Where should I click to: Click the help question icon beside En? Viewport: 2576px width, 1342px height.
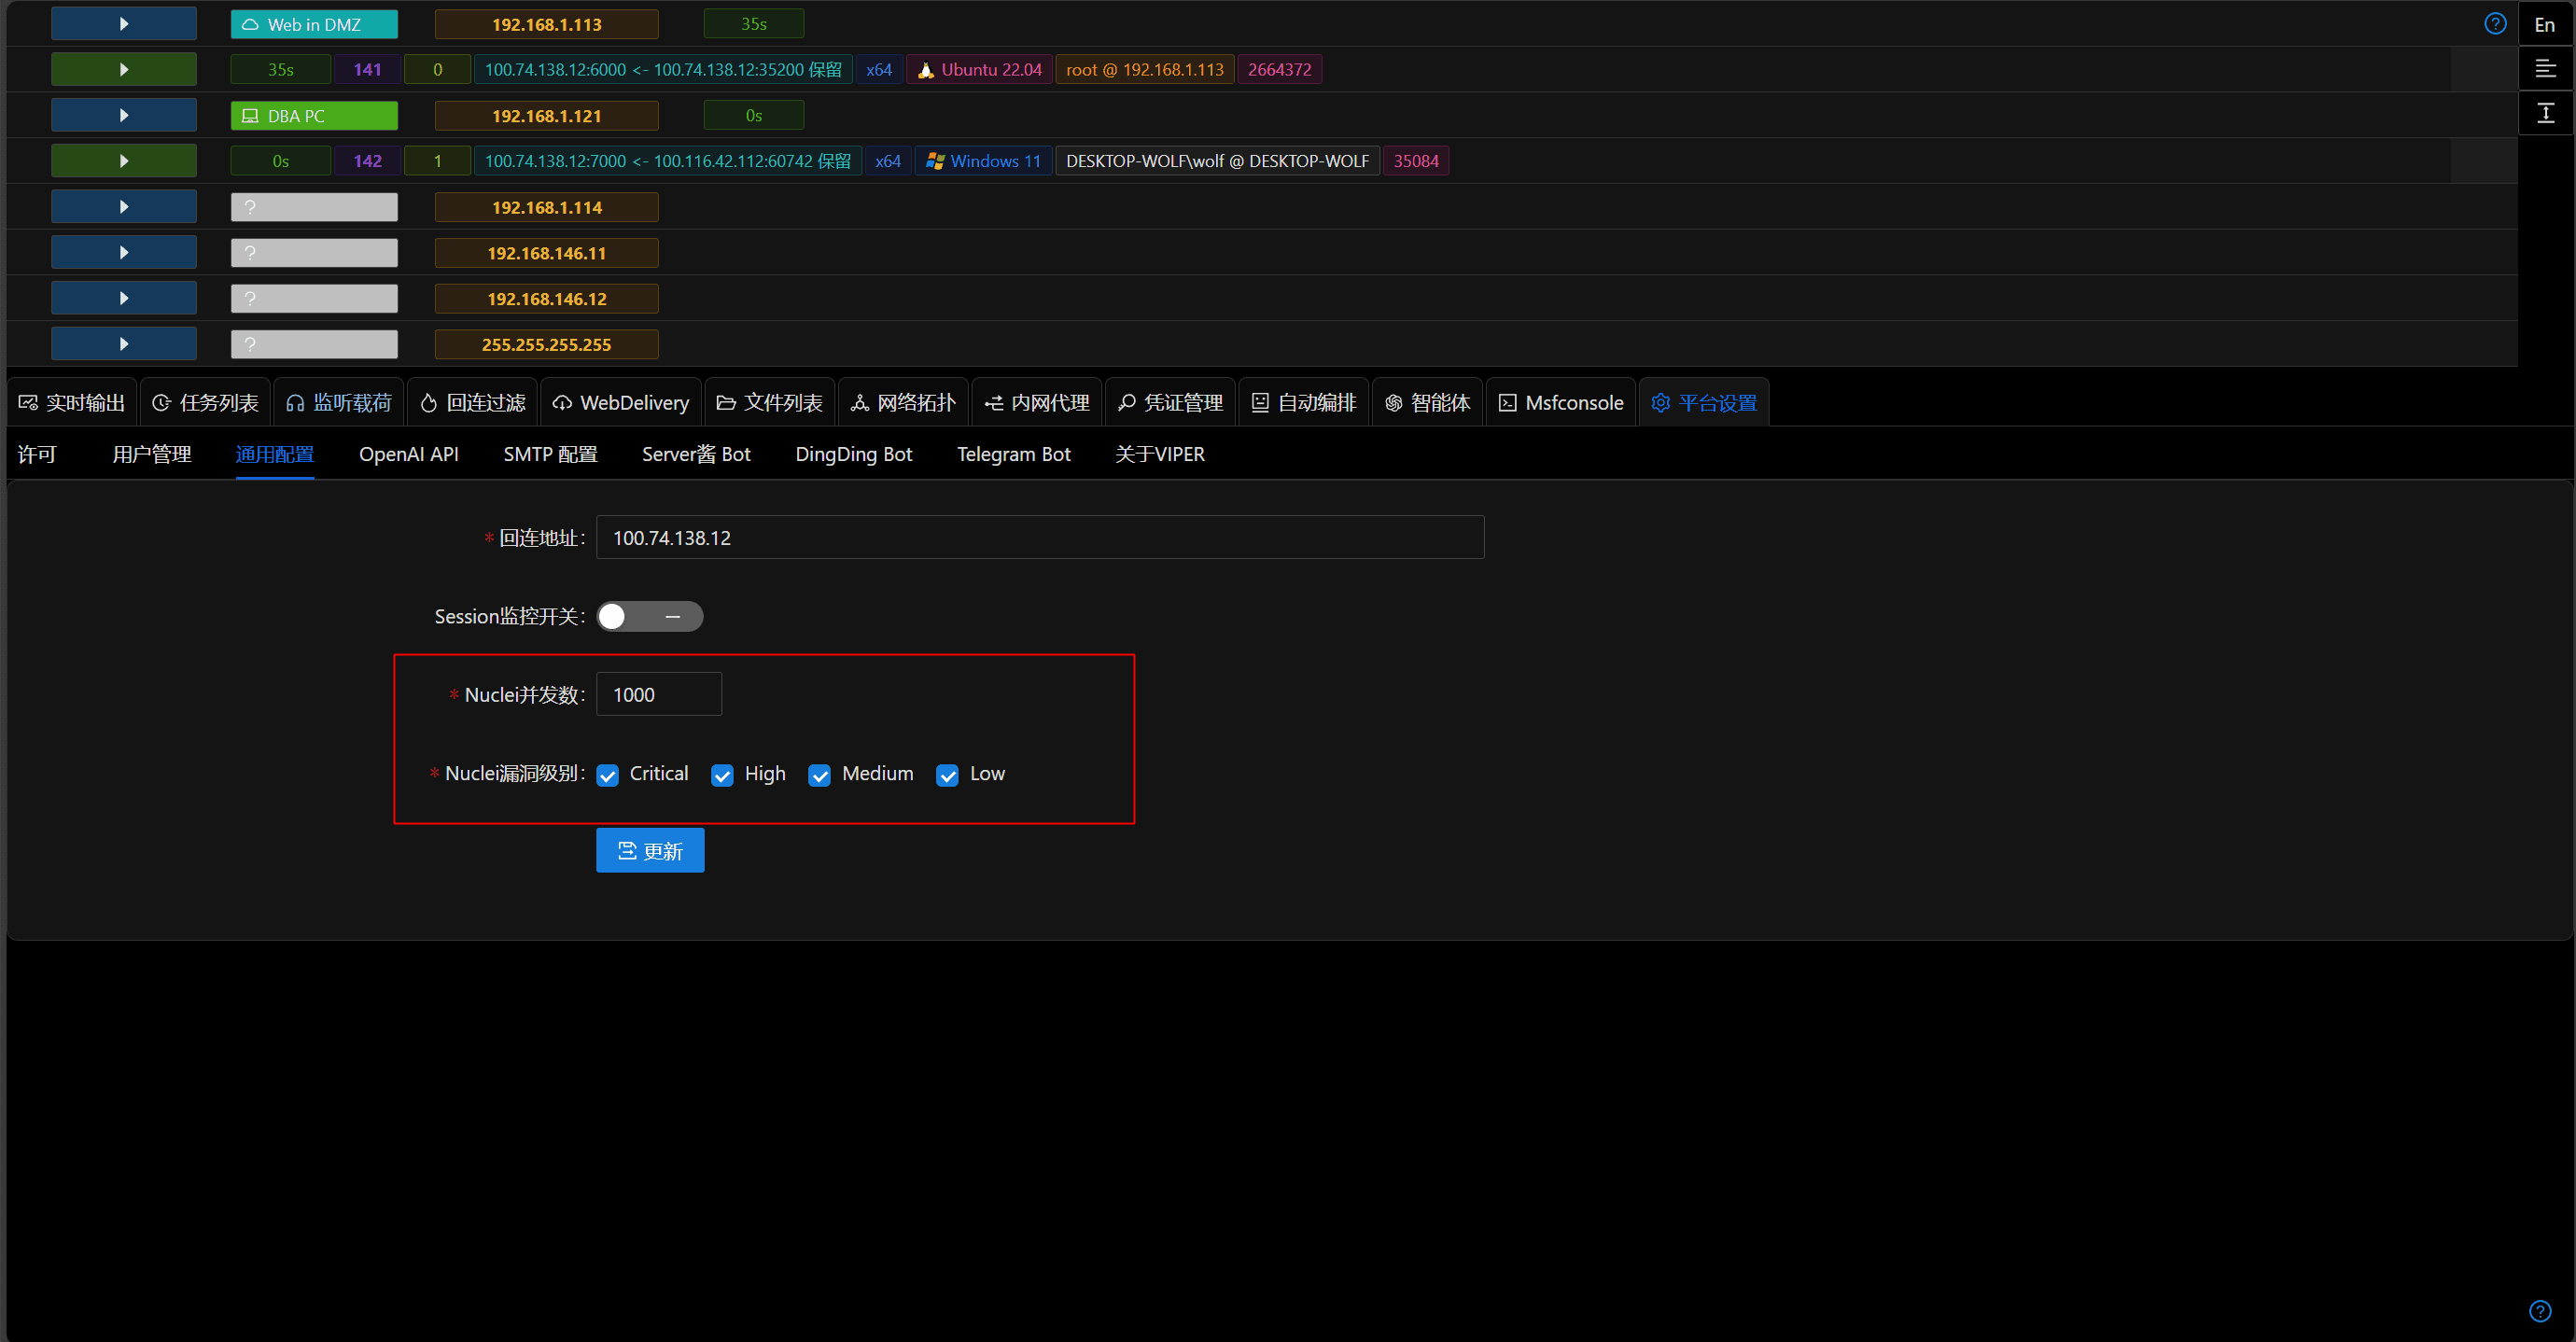point(2495,24)
